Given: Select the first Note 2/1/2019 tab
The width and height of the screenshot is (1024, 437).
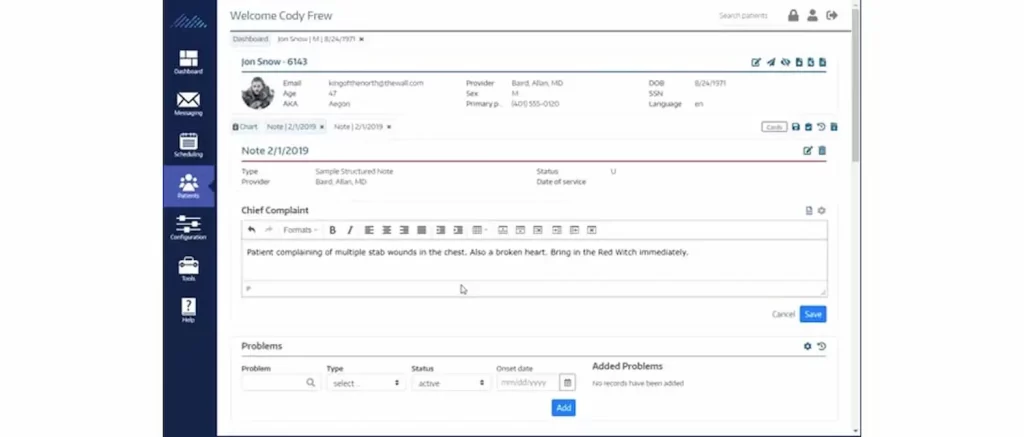Looking at the screenshot, I should (291, 127).
